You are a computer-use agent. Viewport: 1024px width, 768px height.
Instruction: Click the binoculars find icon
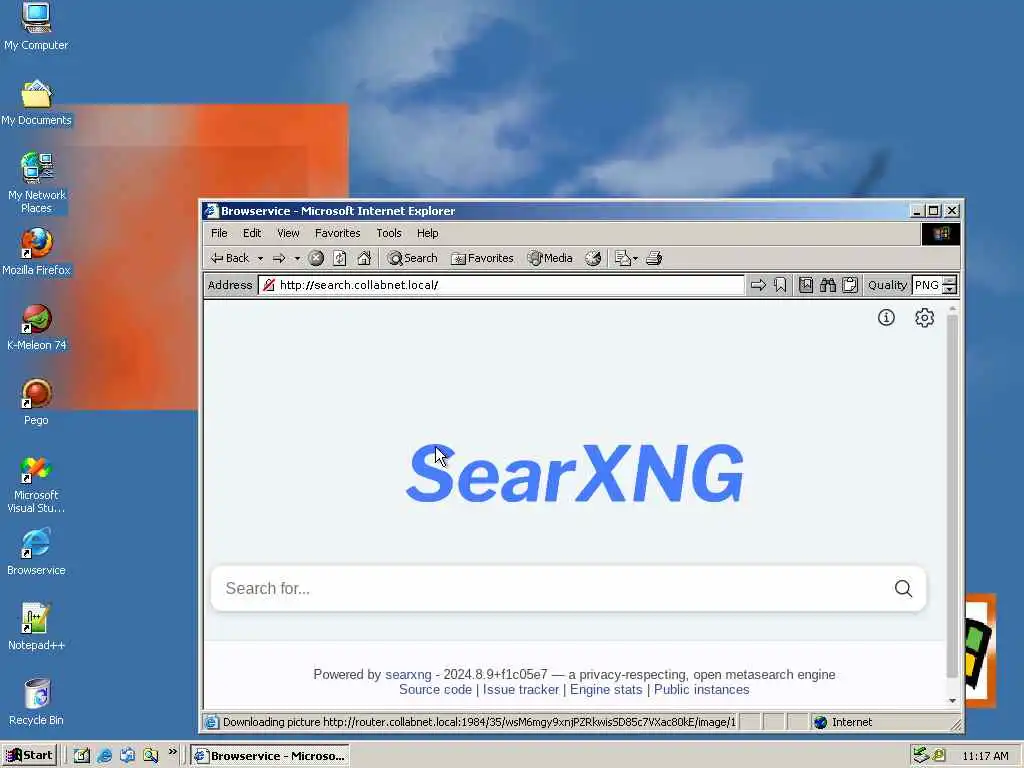point(828,285)
